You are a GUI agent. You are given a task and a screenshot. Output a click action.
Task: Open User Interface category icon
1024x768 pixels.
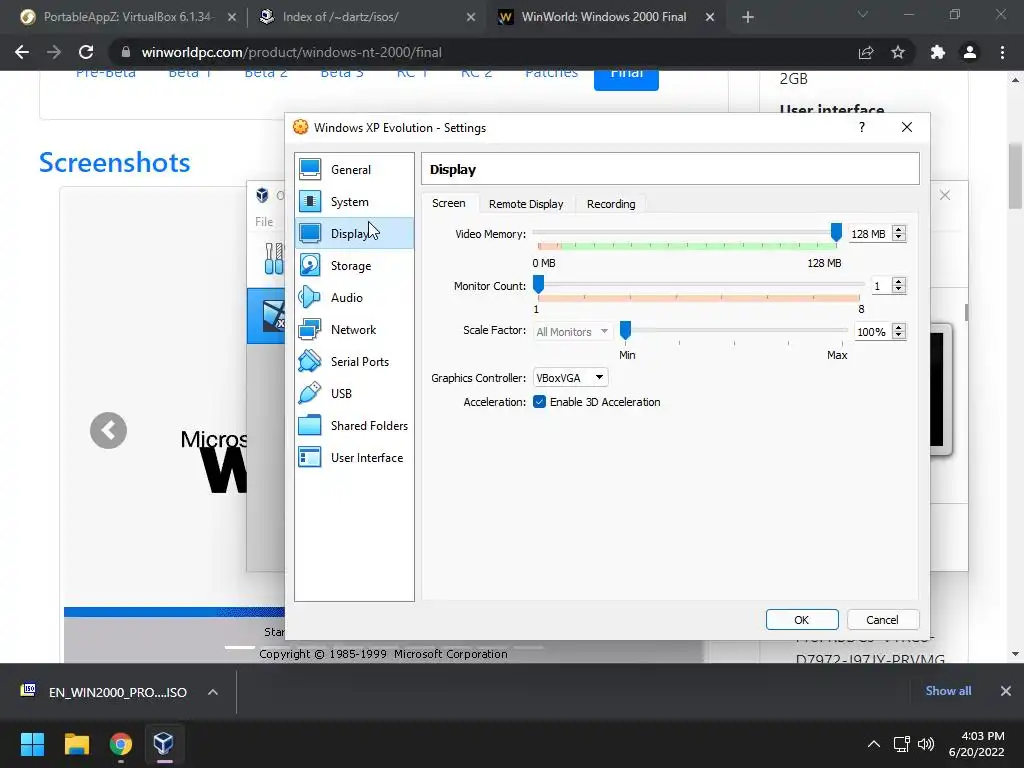(310, 457)
